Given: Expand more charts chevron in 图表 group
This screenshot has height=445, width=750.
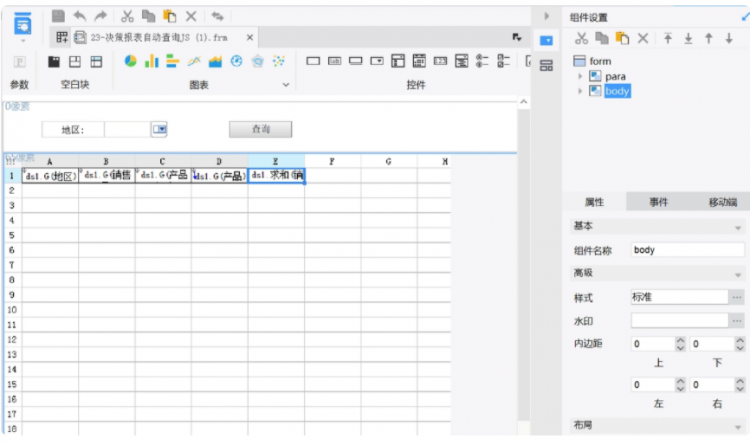Looking at the screenshot, I should 286,85.
